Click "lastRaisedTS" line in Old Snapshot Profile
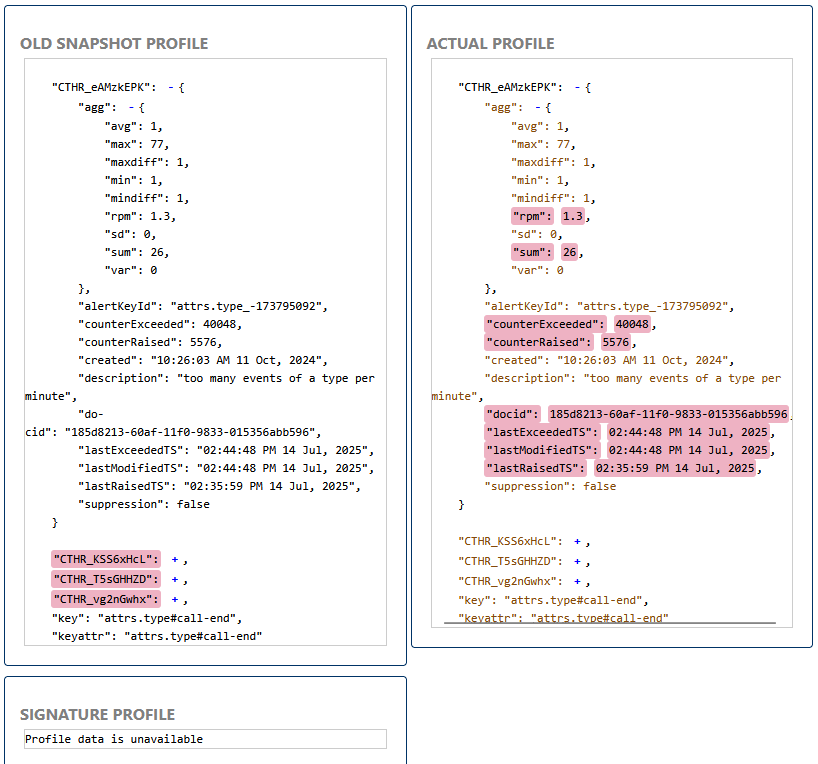 coord(220,486)
